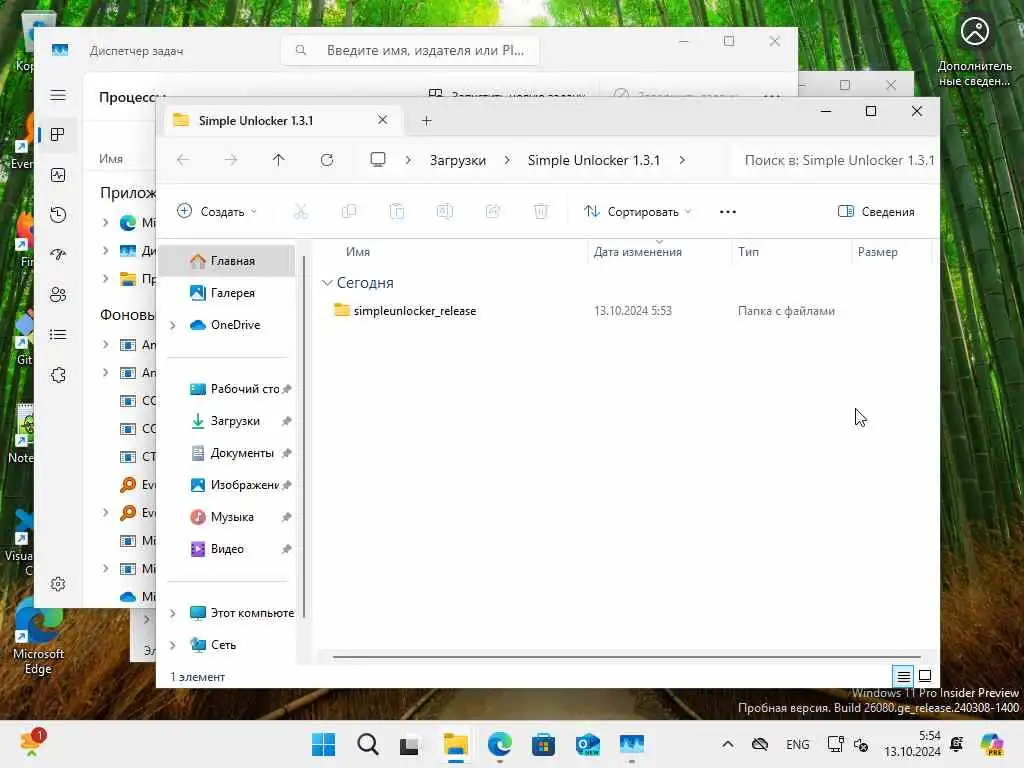Open Task Manager Performance page icon
1024x768 pixels.
[58, 175]
